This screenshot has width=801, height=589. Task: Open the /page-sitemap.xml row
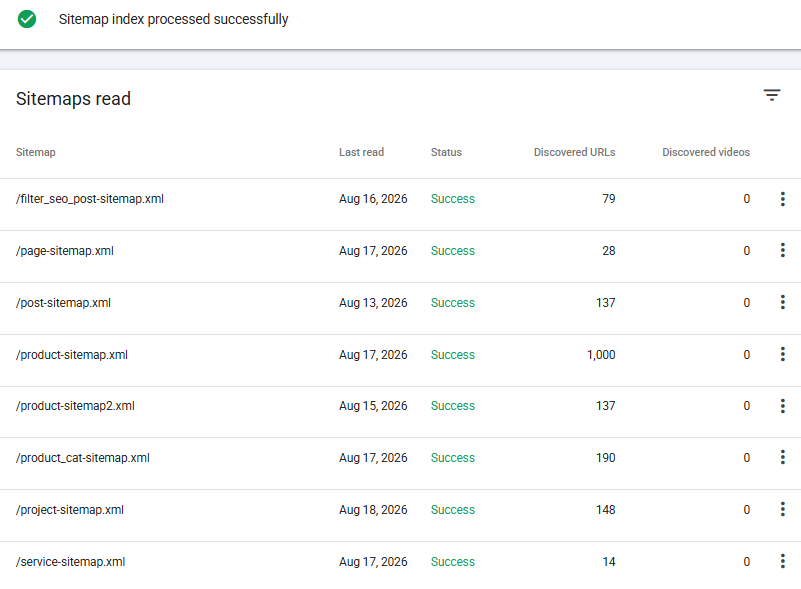click(x=400, y=251)
